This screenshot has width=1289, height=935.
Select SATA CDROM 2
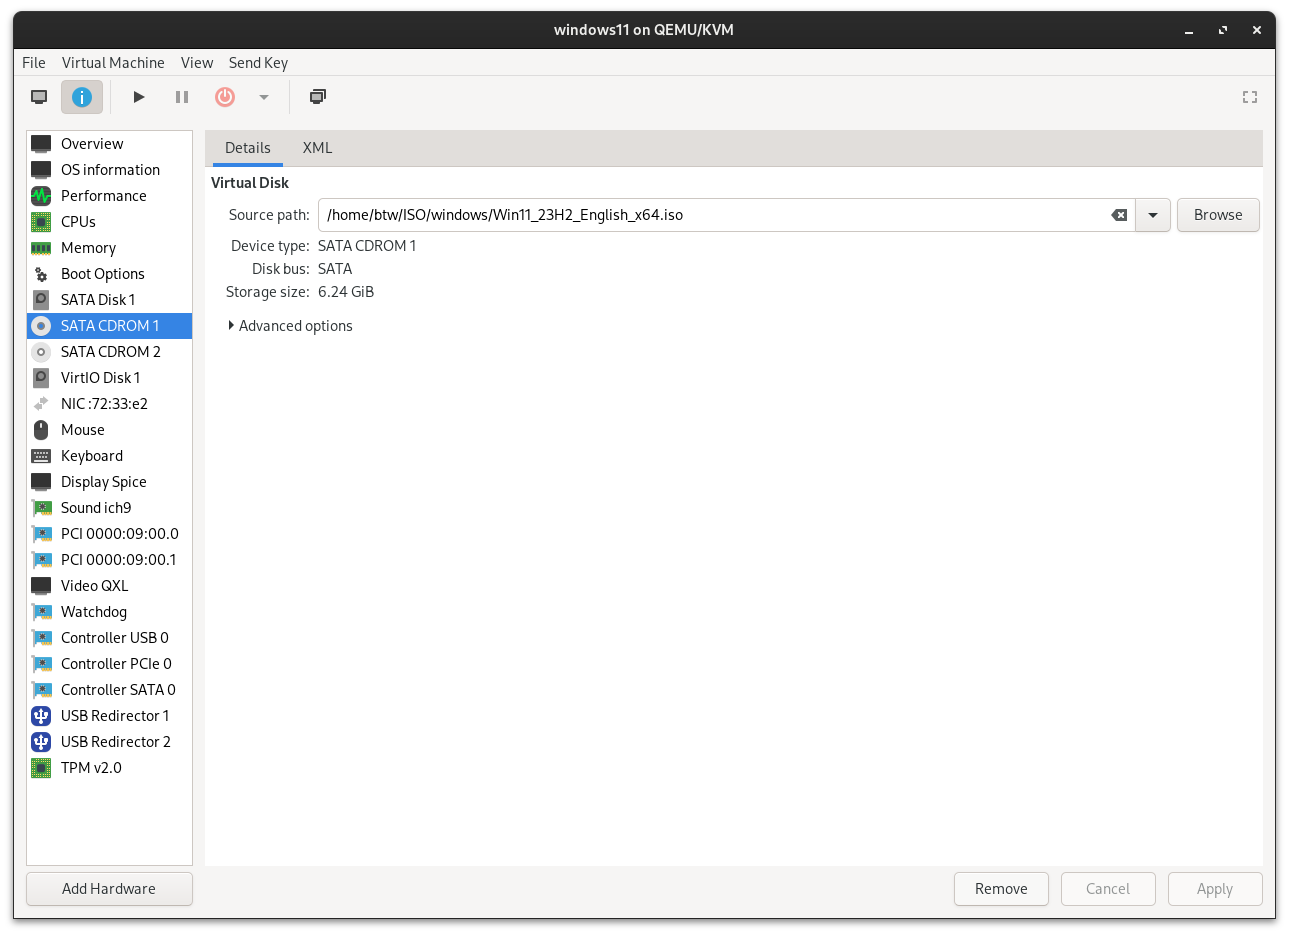tap(109, 352)
